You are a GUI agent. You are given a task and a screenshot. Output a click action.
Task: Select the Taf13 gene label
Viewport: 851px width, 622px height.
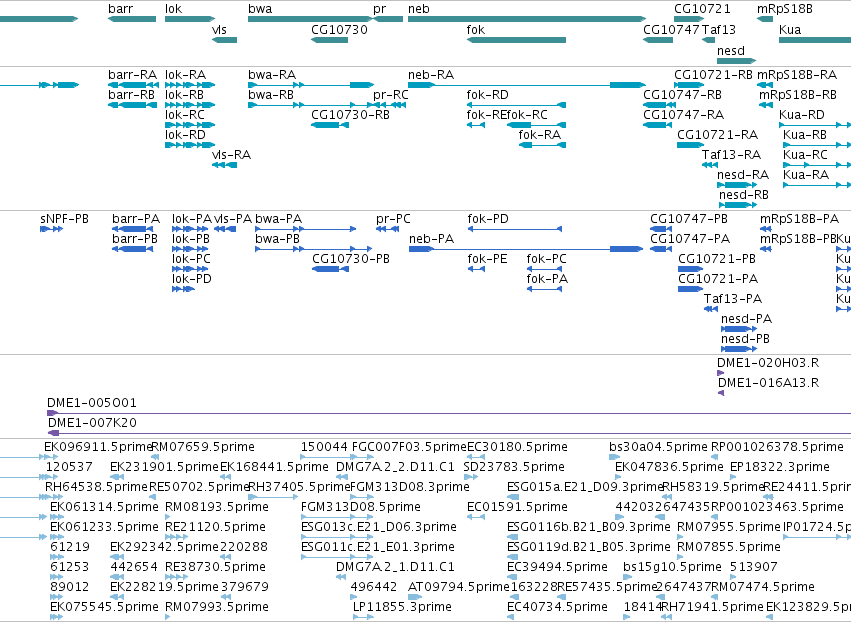coord(719,29)
